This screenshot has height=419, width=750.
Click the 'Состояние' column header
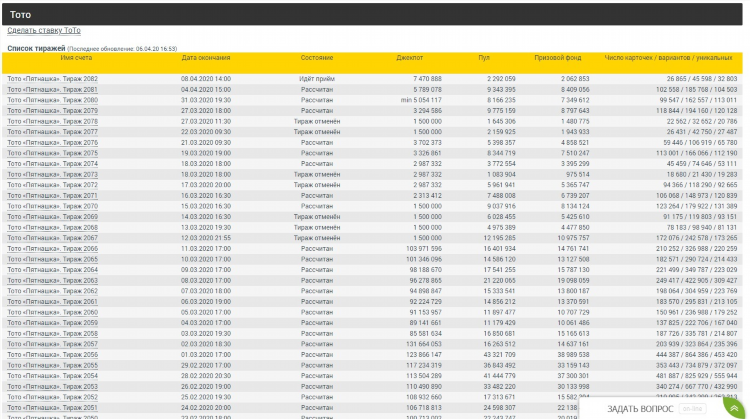pyautogui.click(x=317, y=58)
